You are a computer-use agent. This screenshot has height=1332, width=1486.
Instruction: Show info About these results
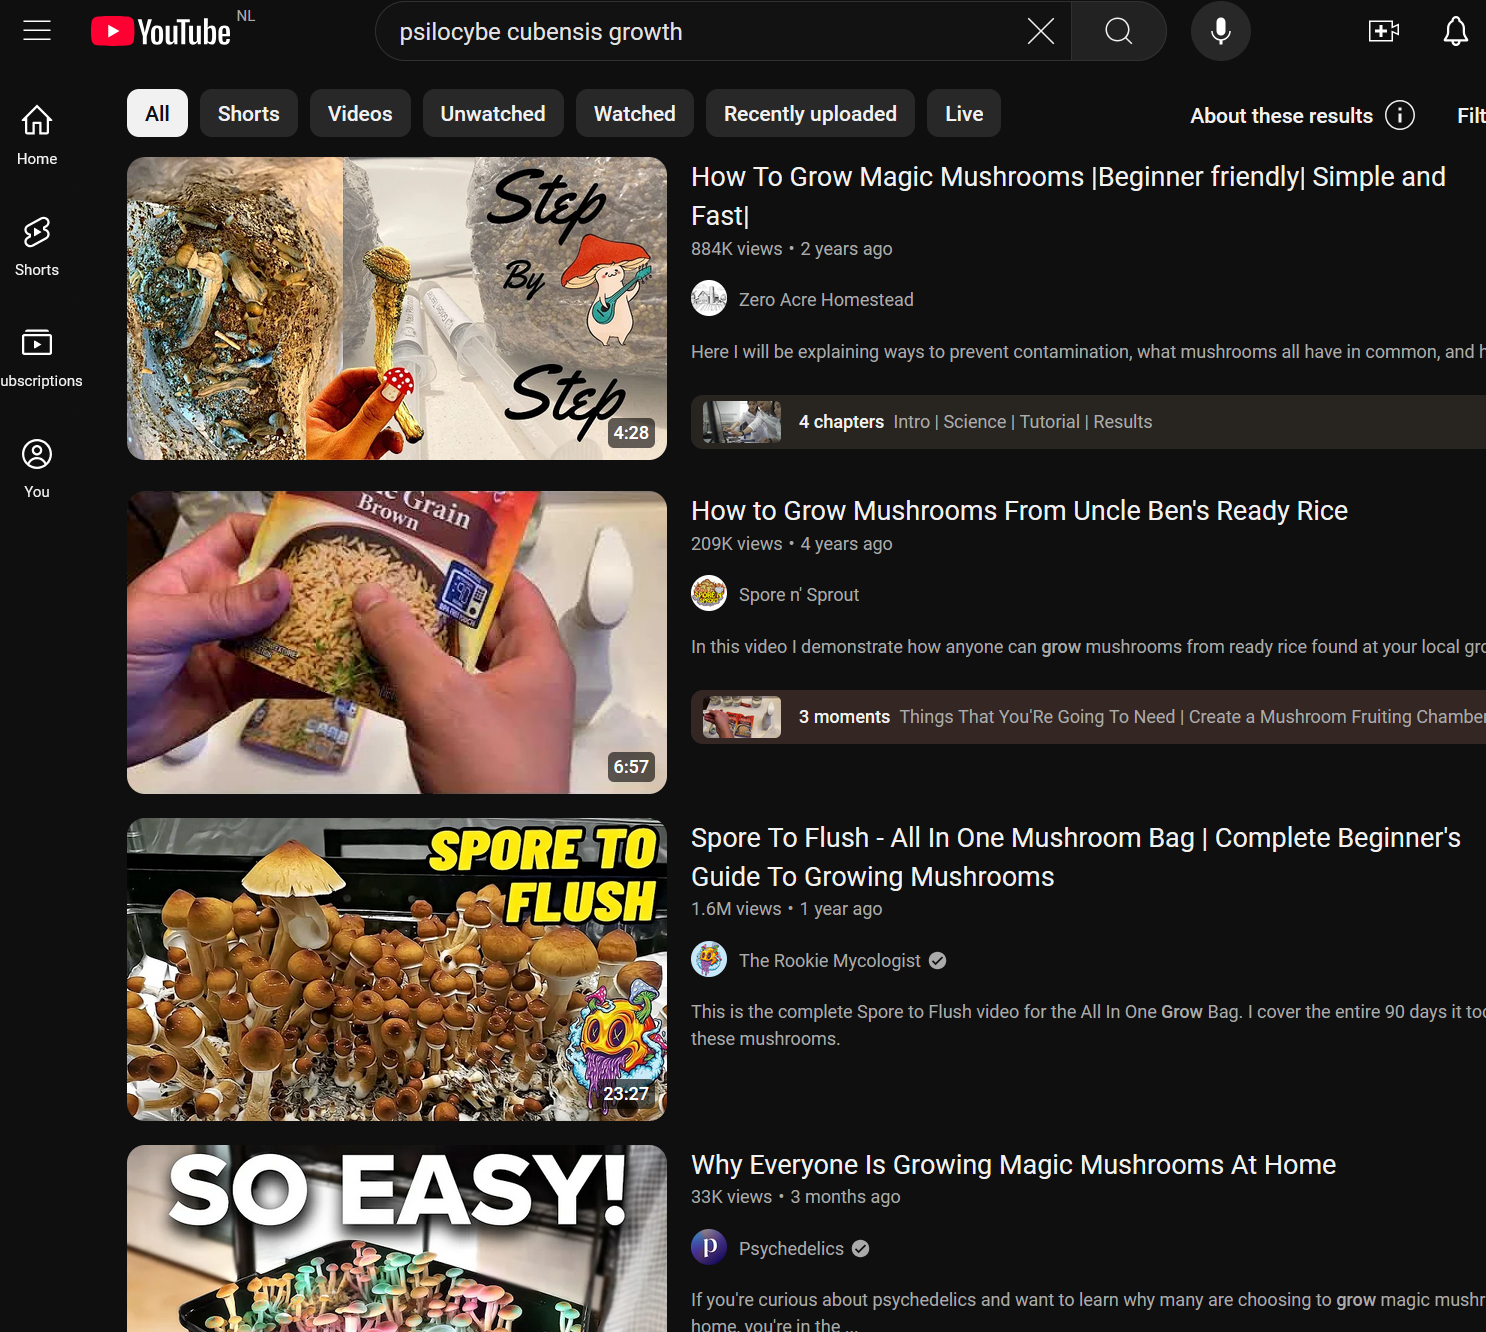[x=1399, y=116]
